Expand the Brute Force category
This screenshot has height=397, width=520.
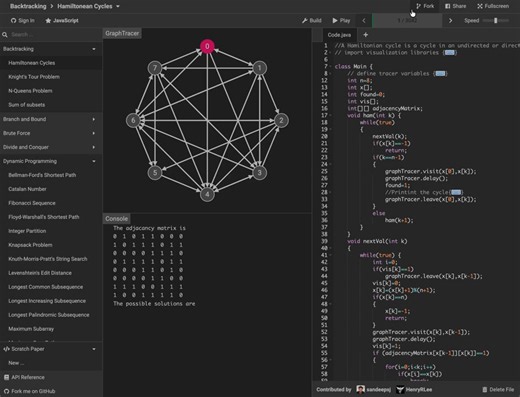point(51,133)
